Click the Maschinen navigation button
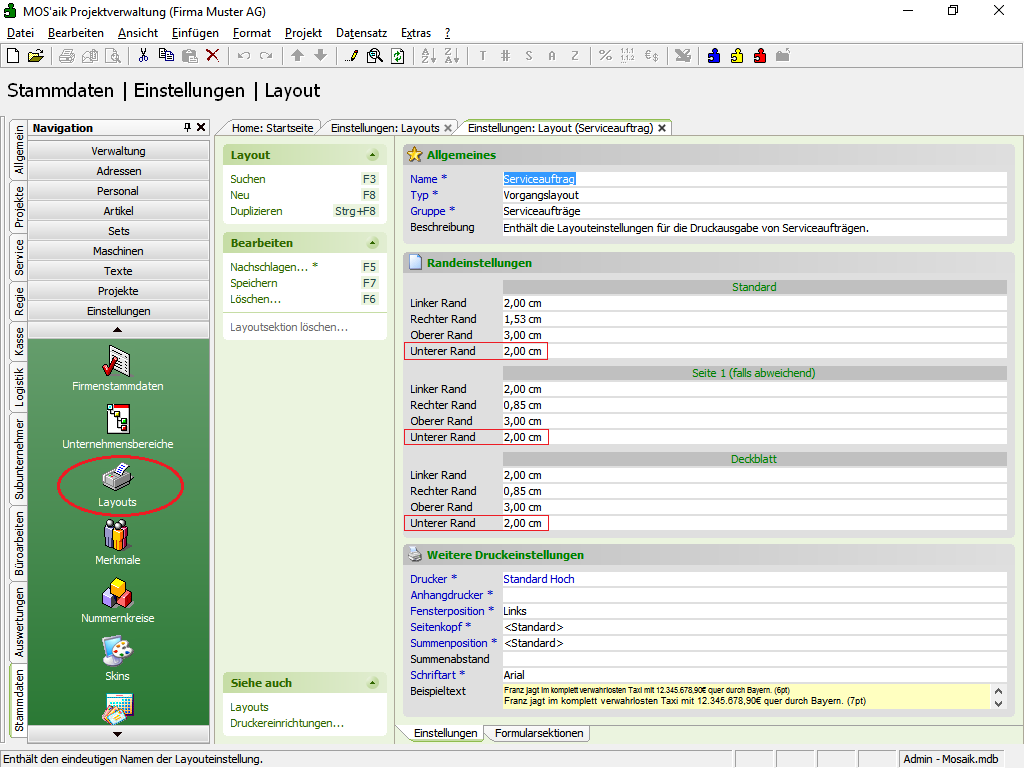 tap(118, 251)
